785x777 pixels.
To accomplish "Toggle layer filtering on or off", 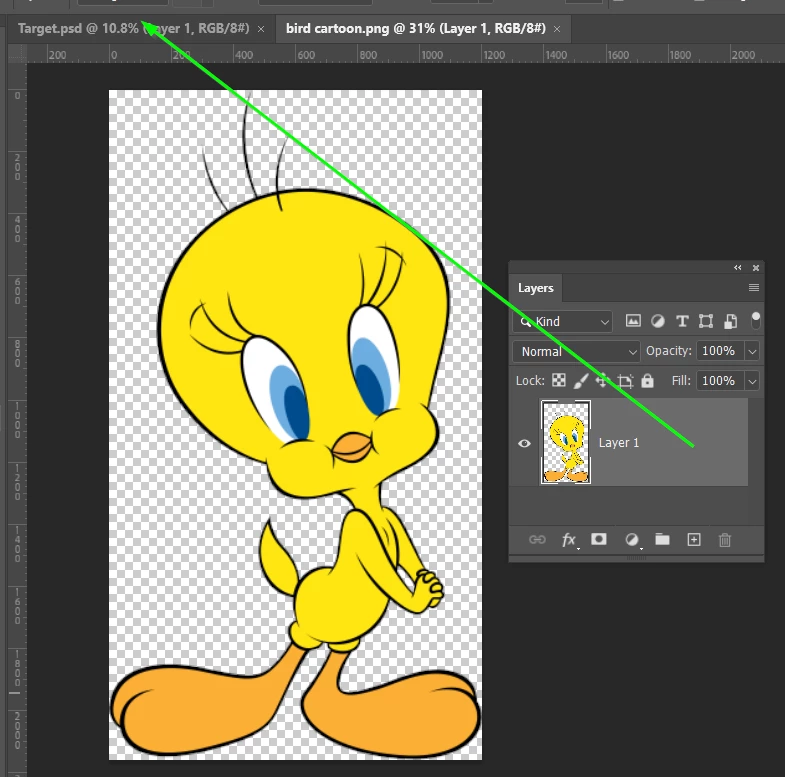I will click(756, 320).
